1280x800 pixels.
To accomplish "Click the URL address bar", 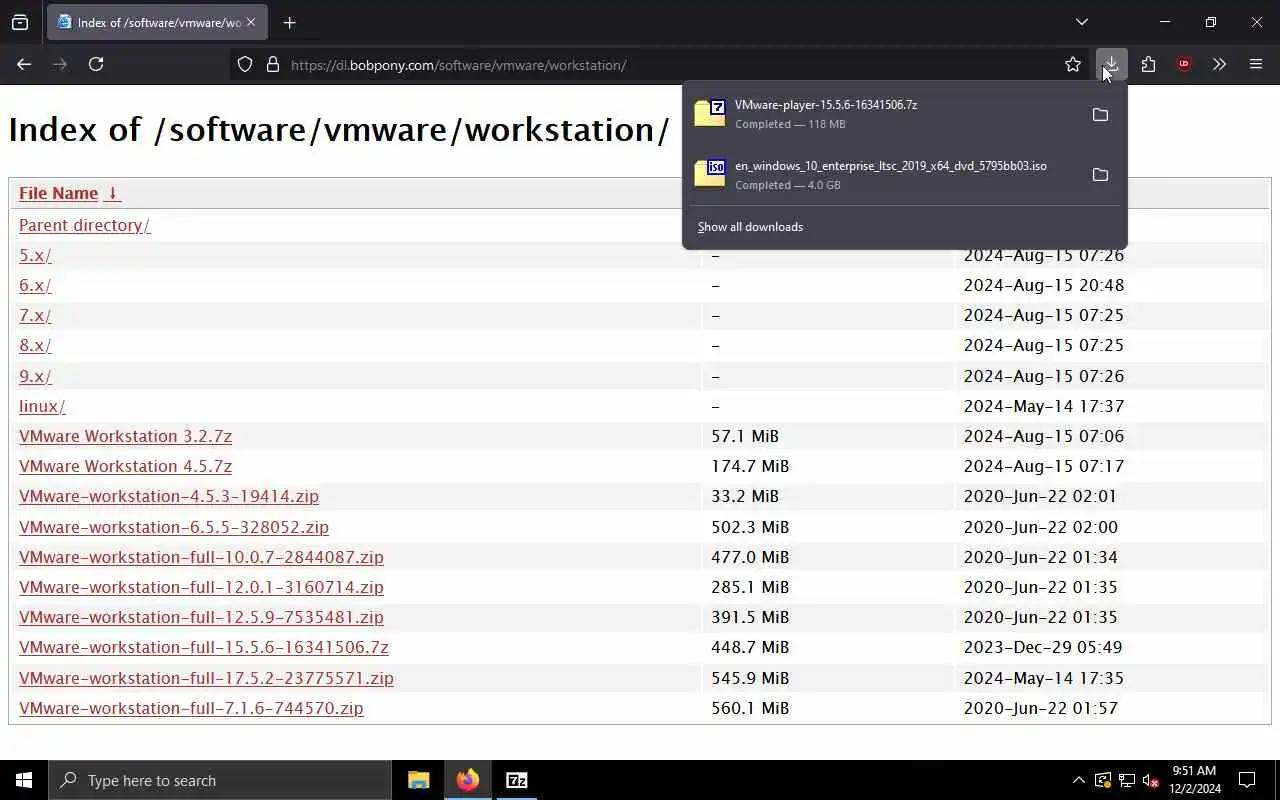I will pyautogui.click(x=660, y=65).
